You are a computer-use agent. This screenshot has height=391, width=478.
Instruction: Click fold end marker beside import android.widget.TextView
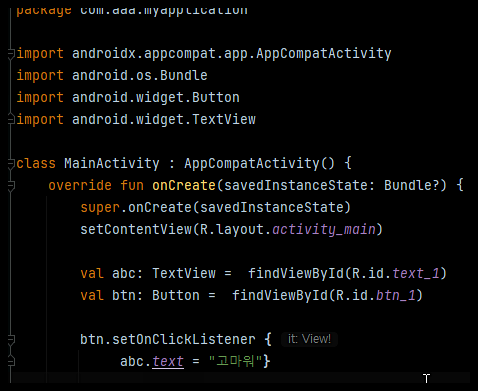coord(11,119)
